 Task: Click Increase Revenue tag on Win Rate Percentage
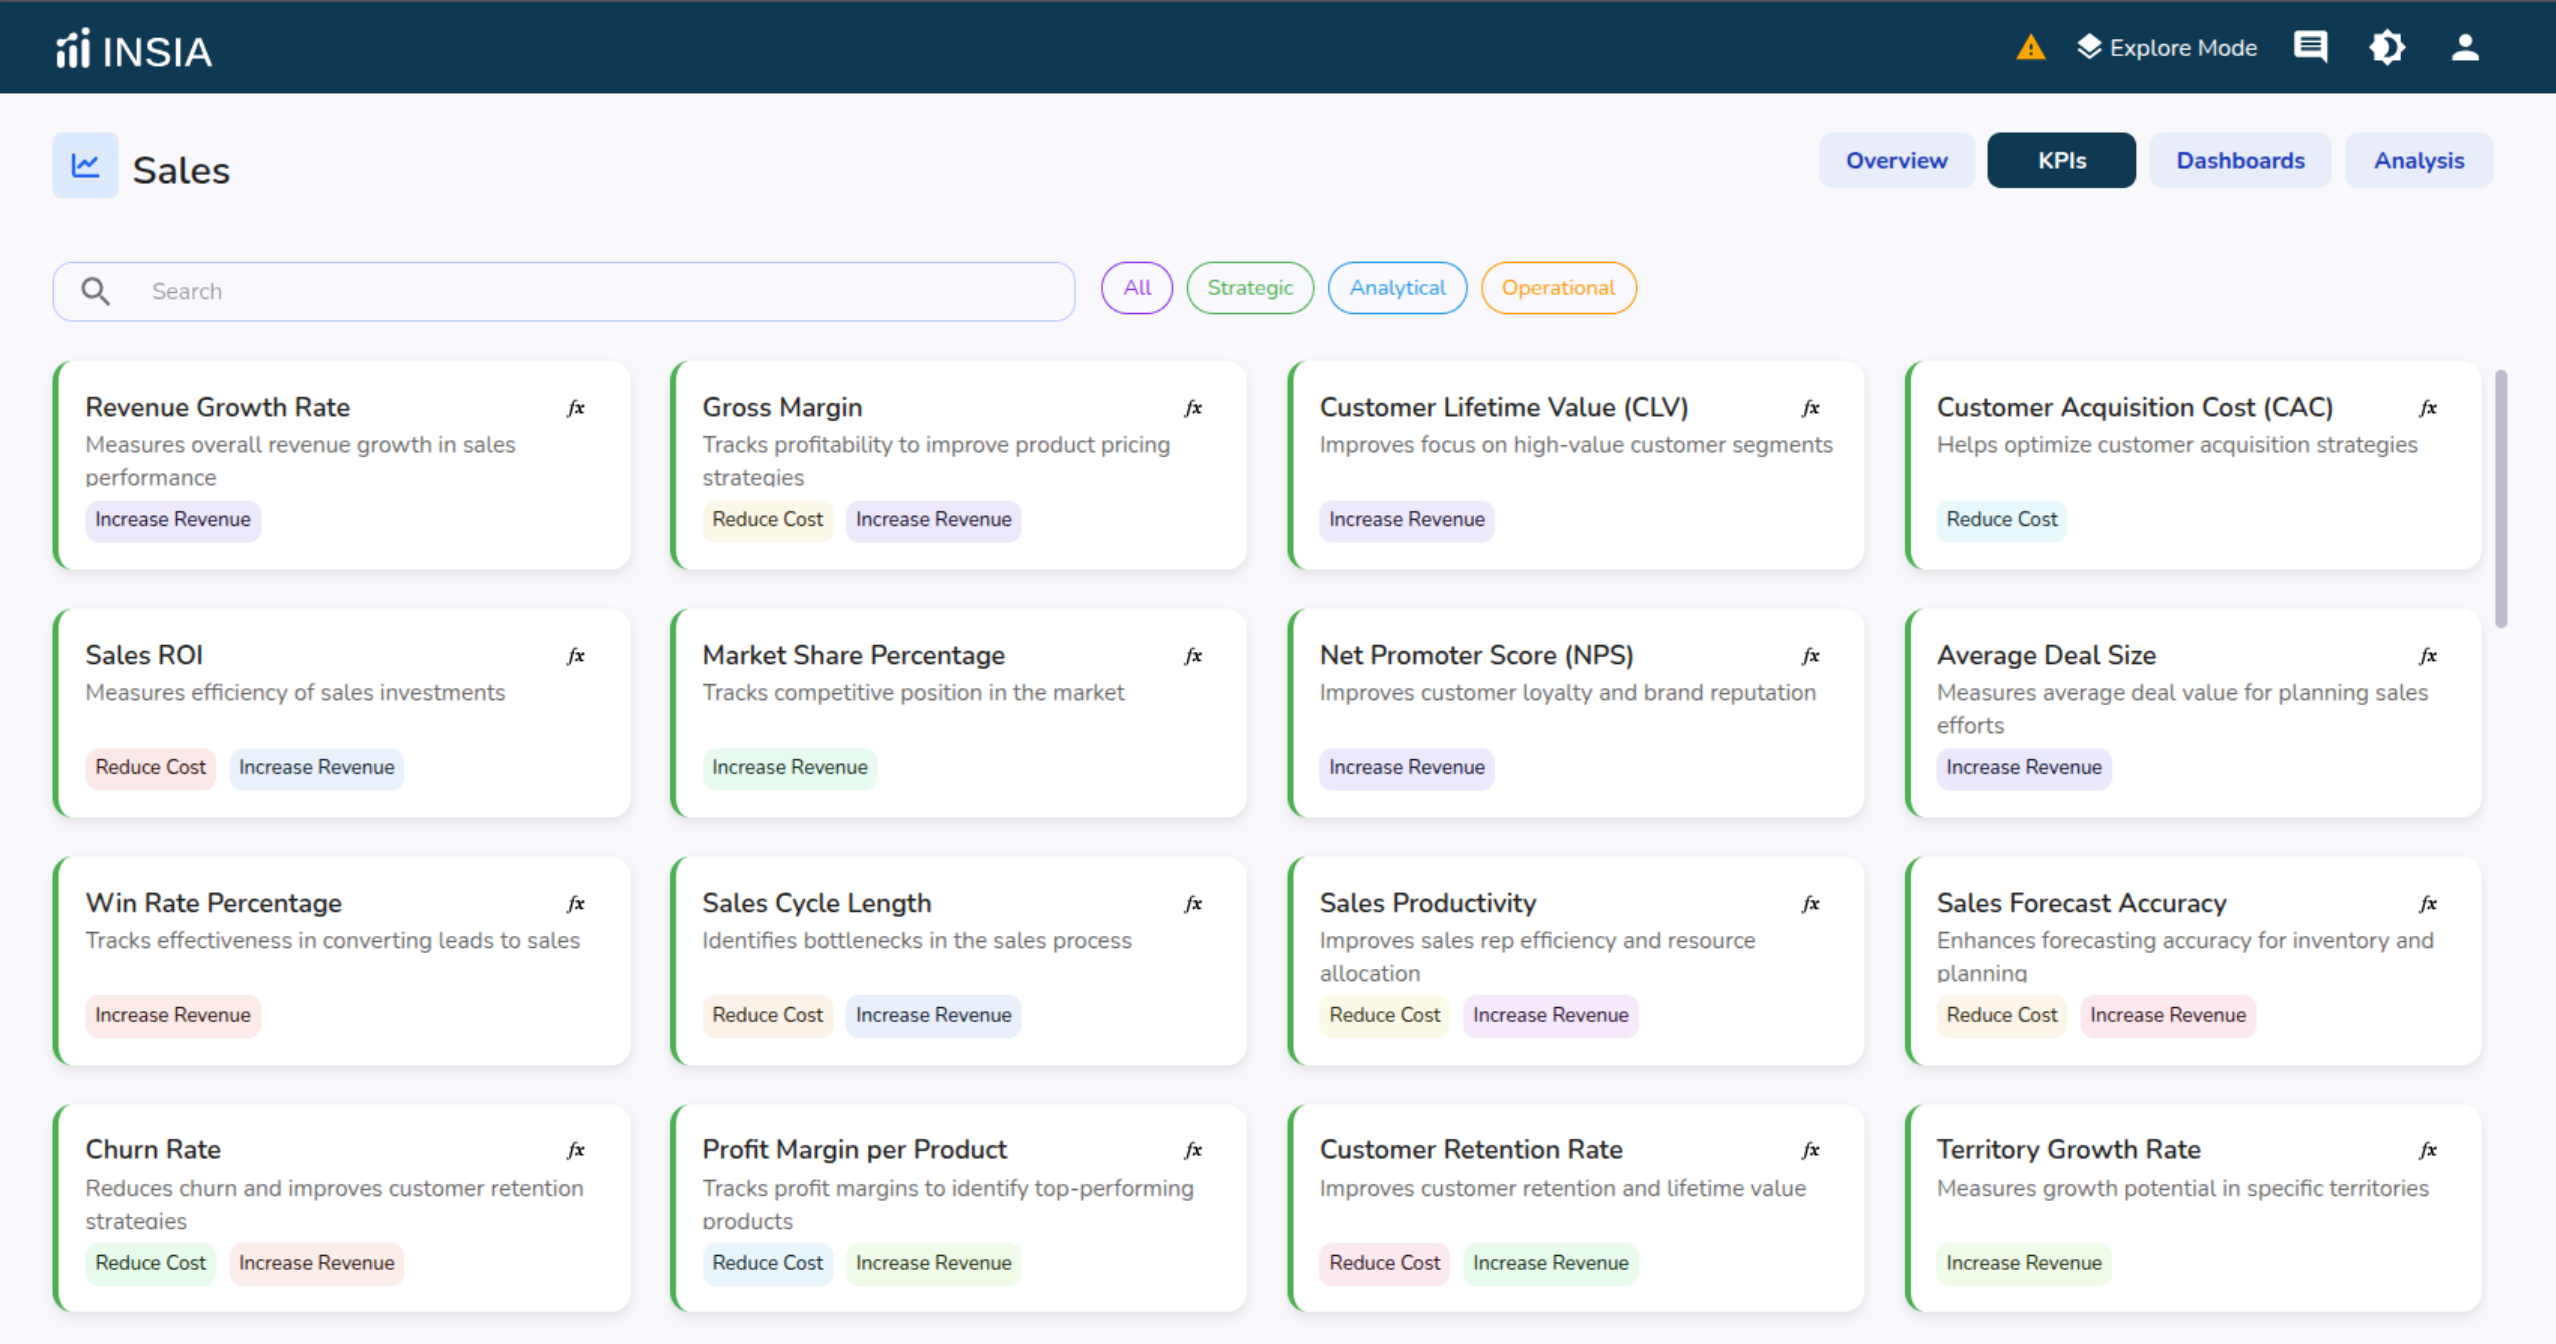172,1016
